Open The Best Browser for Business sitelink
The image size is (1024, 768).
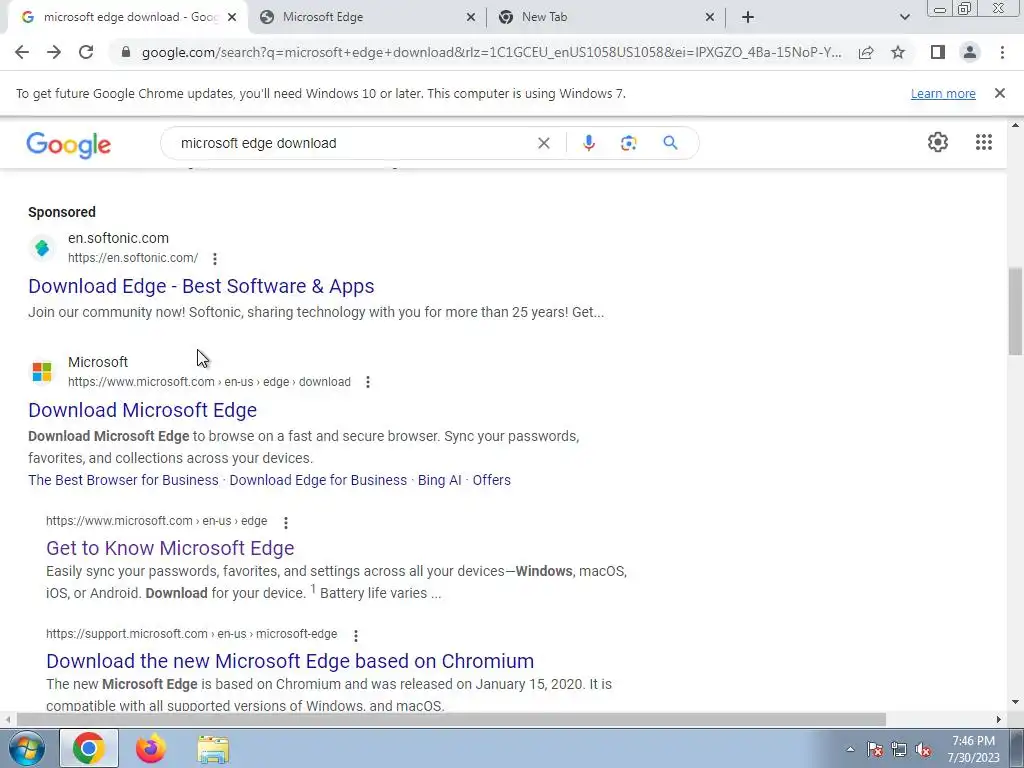point(123,480)
